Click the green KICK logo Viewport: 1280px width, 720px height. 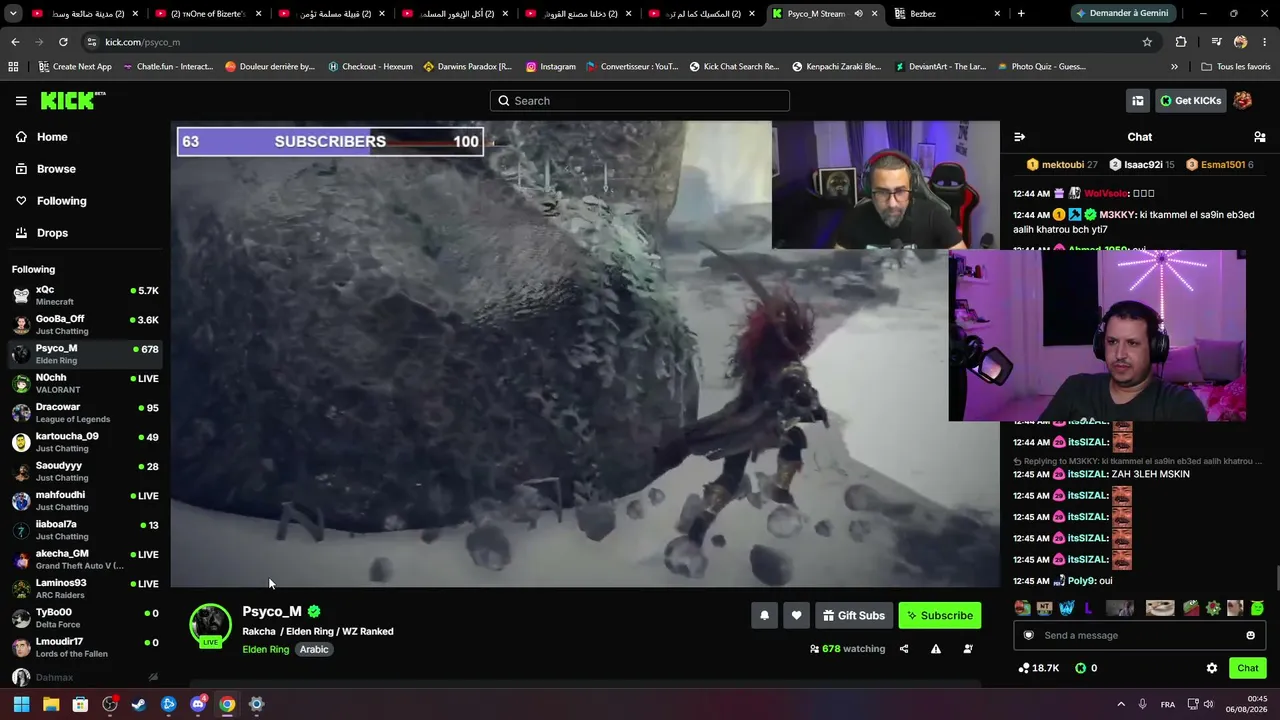click(73, 100)
